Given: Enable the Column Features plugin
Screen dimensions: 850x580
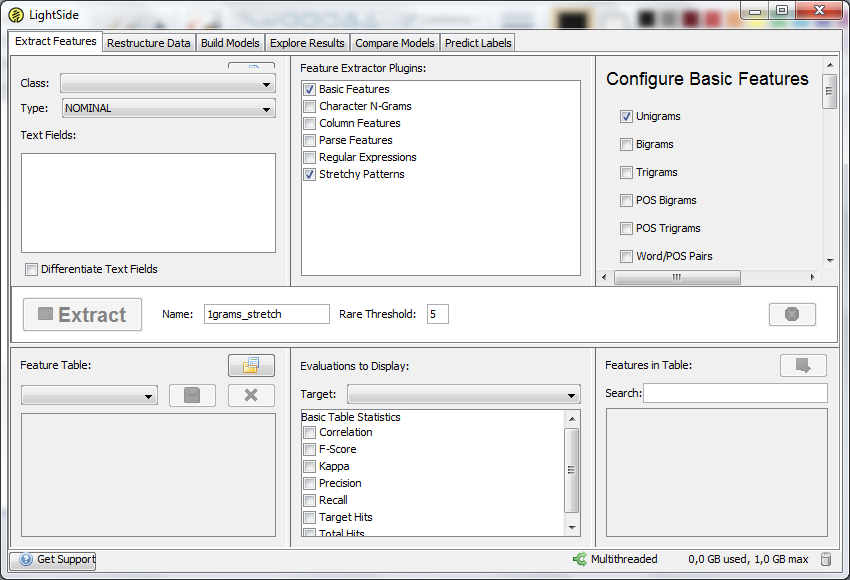Looking at the screenshot, I should click(x=310, y=124).
